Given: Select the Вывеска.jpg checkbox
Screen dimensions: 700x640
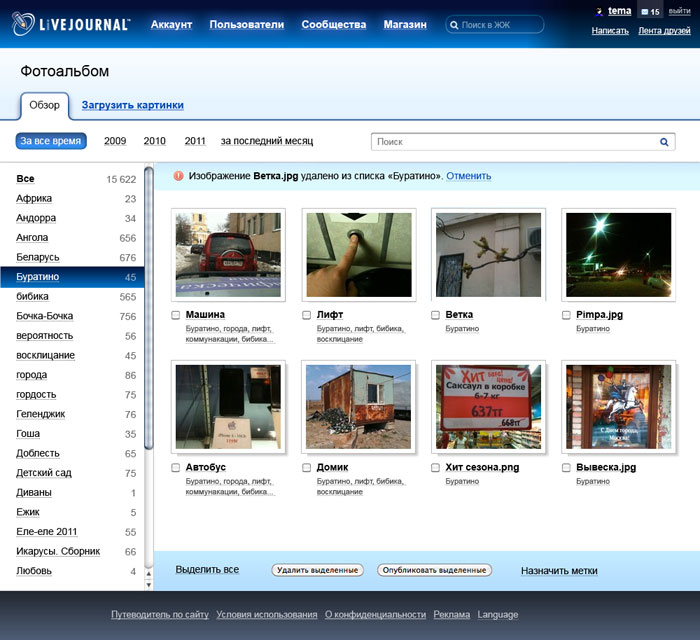Looking at the screenshot, I should (567, 467).
